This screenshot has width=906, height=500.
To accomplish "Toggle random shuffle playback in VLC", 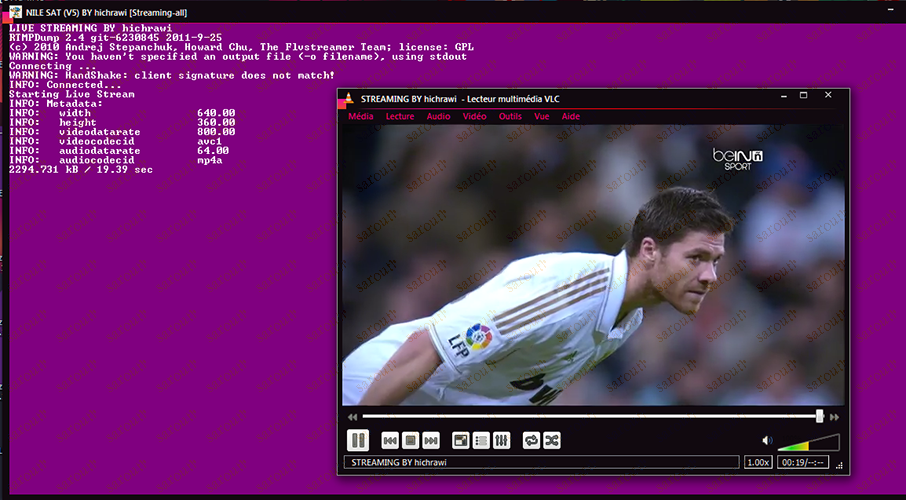I will (x=552, y=441).
